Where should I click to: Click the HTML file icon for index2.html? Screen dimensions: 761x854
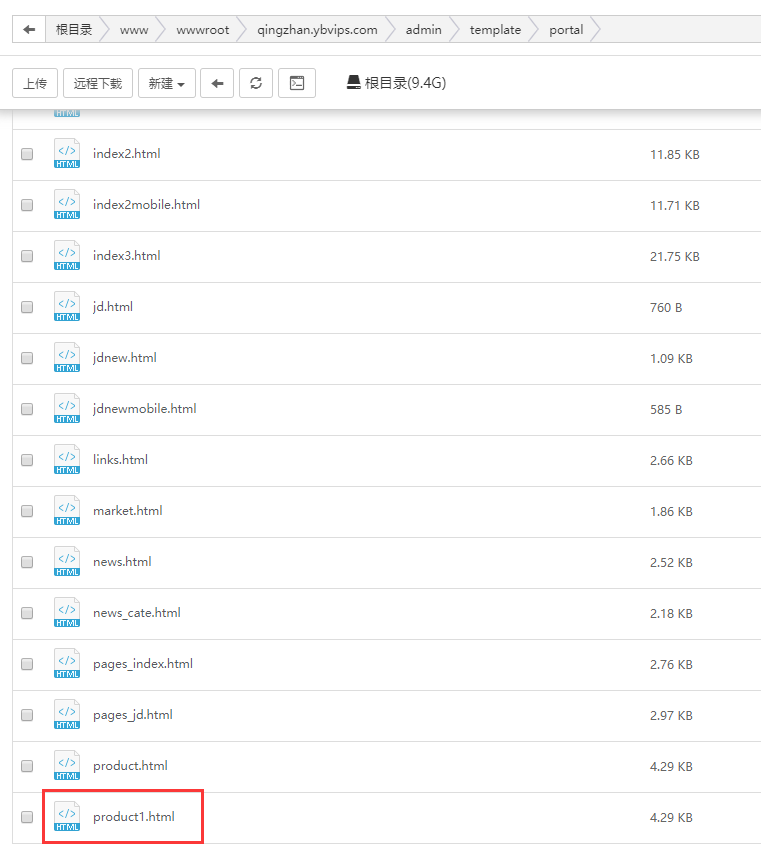point(67,154)
